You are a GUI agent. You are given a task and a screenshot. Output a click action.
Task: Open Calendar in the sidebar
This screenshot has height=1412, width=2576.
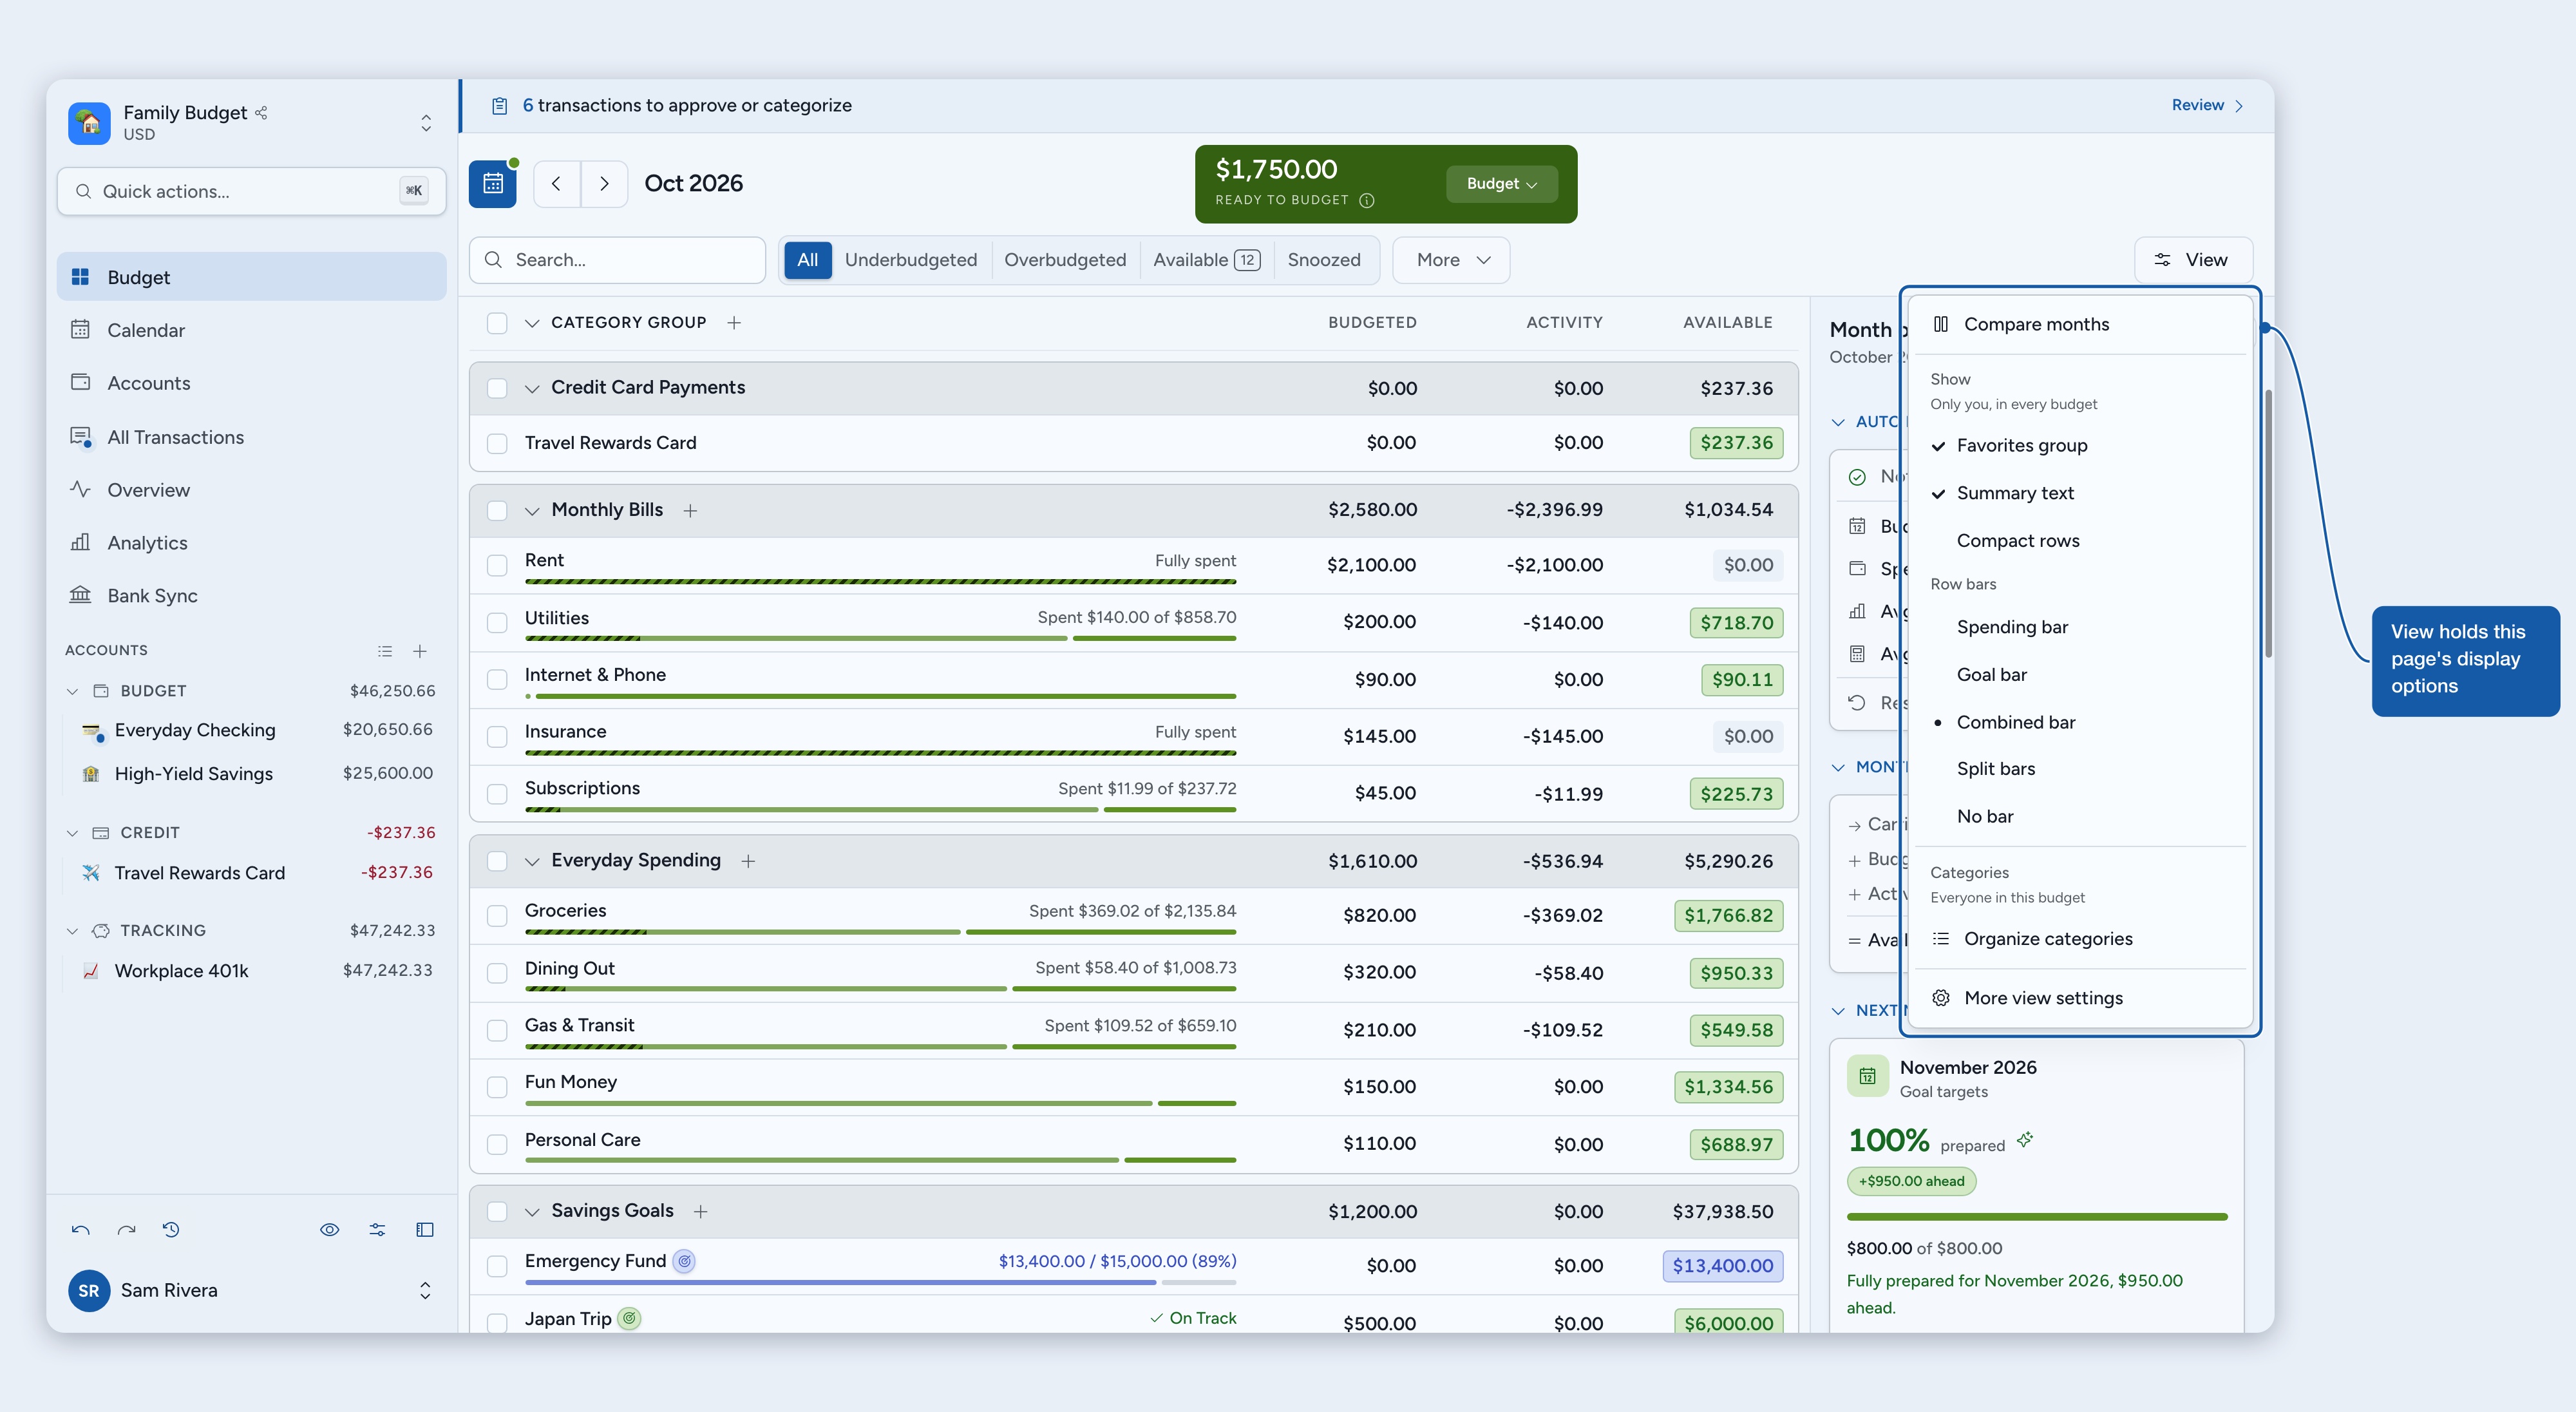click(251, 330)
